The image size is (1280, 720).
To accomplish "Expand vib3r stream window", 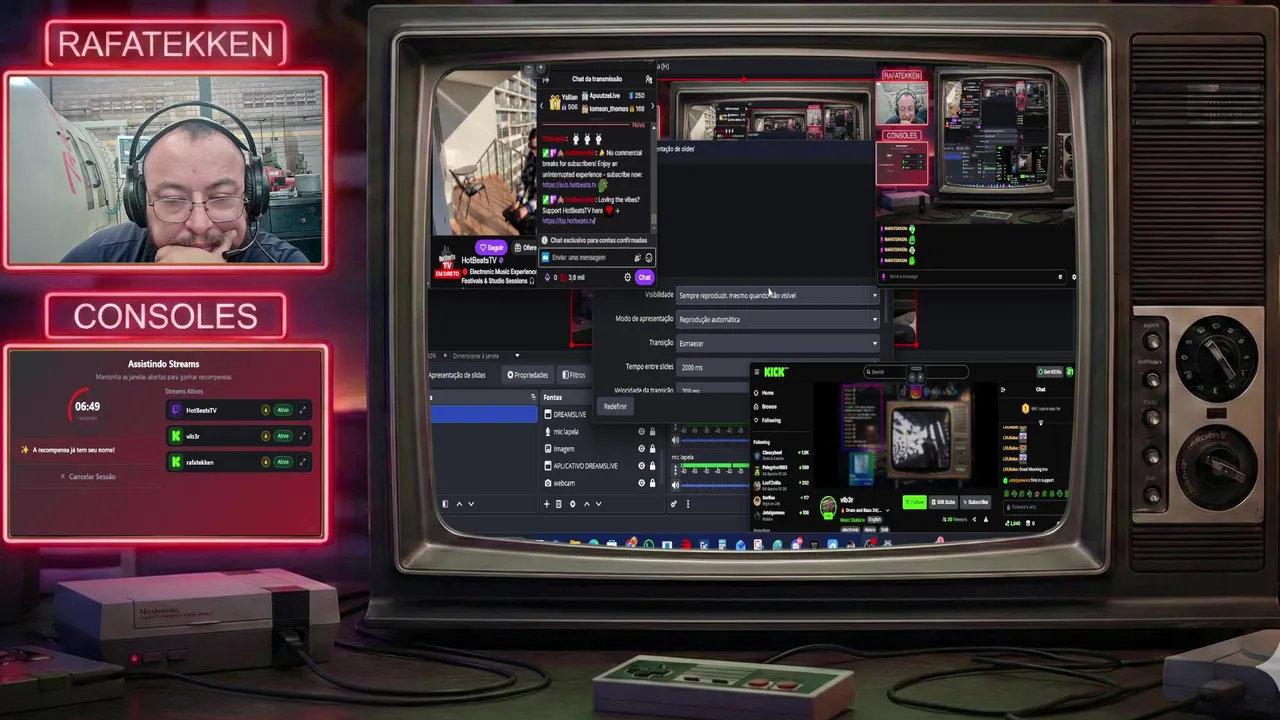I will [302, 436].
